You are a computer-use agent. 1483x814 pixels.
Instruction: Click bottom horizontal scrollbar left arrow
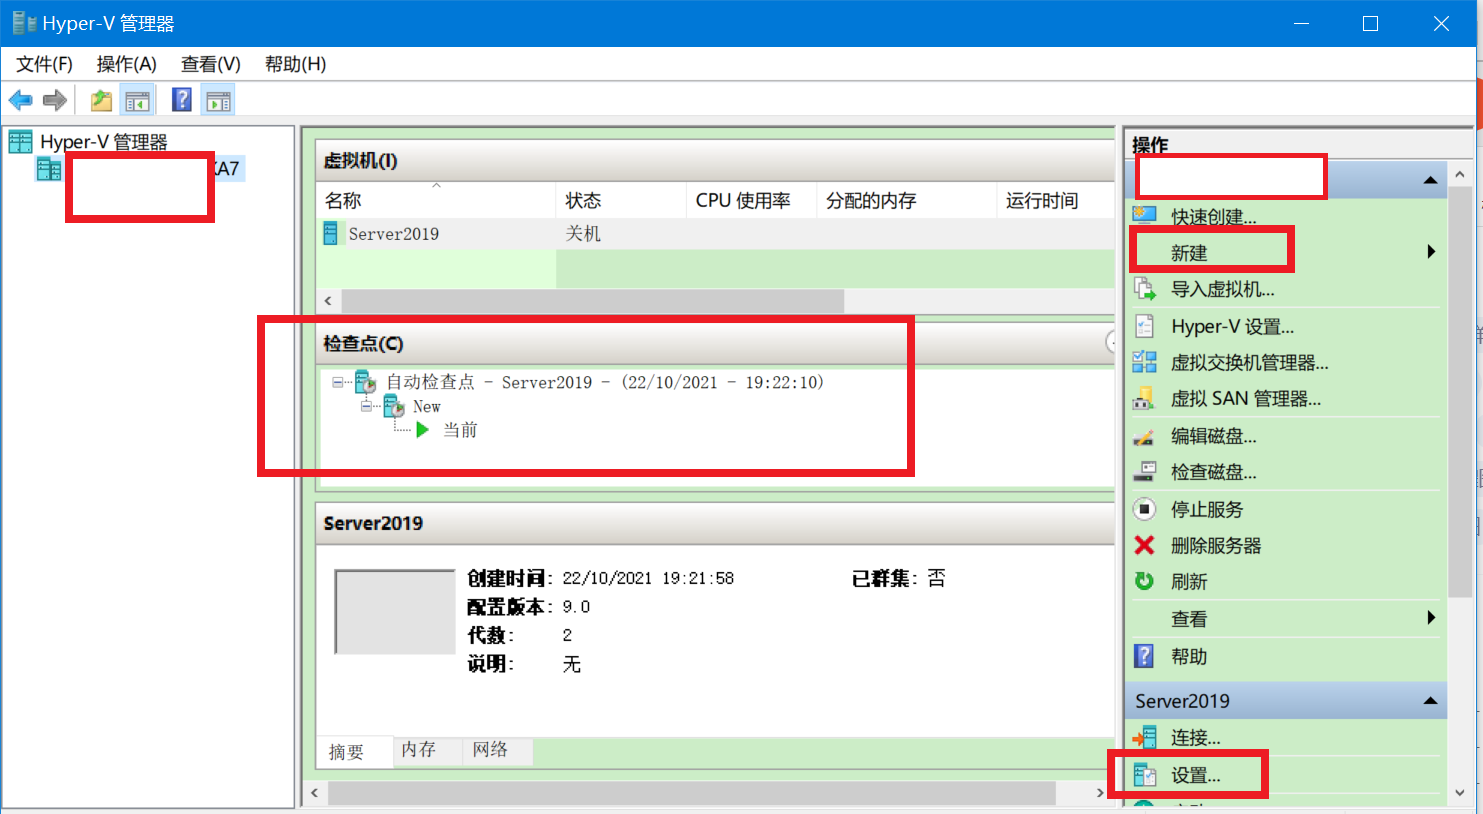coord(315,792)
